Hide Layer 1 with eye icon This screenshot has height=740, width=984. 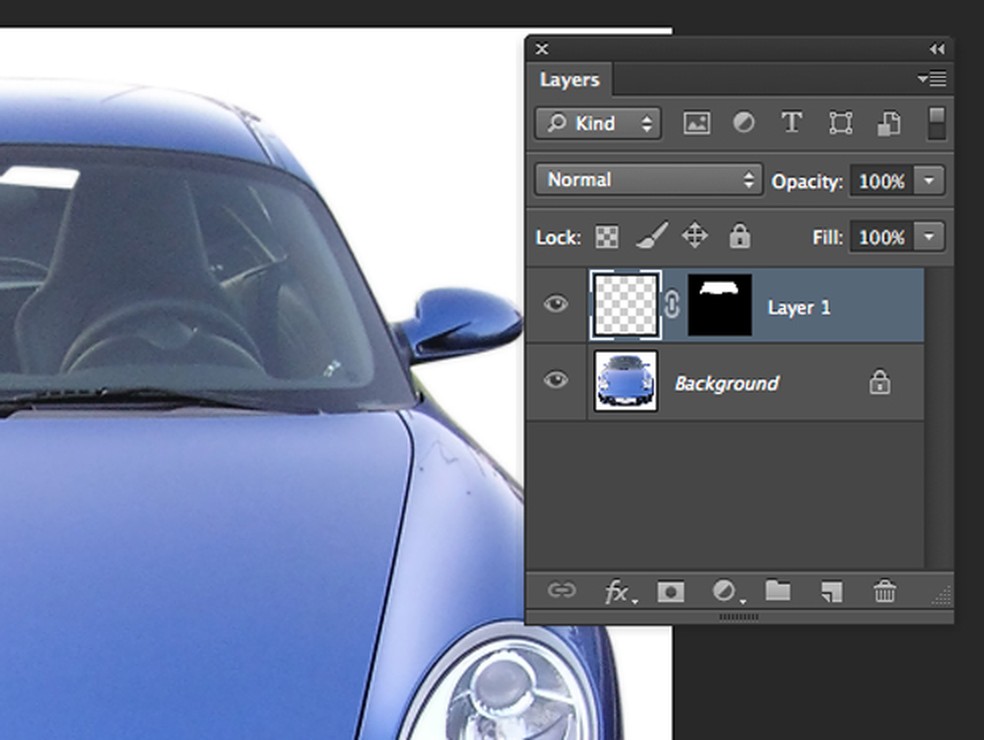556,304
